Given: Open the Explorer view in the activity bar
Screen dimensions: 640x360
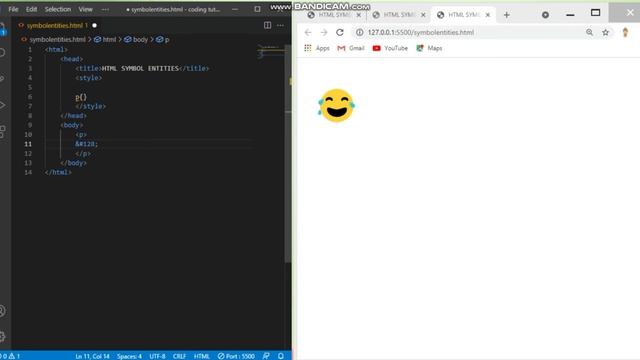Looking at the screenshot, I should point(2,29).
